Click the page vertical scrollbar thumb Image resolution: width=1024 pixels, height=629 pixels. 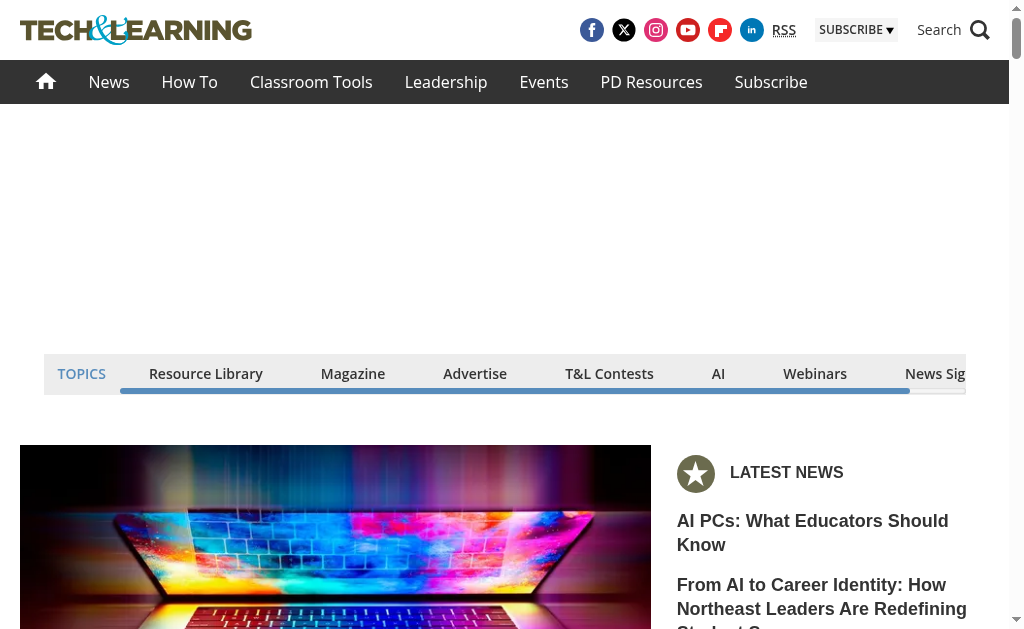point(1016,38)
